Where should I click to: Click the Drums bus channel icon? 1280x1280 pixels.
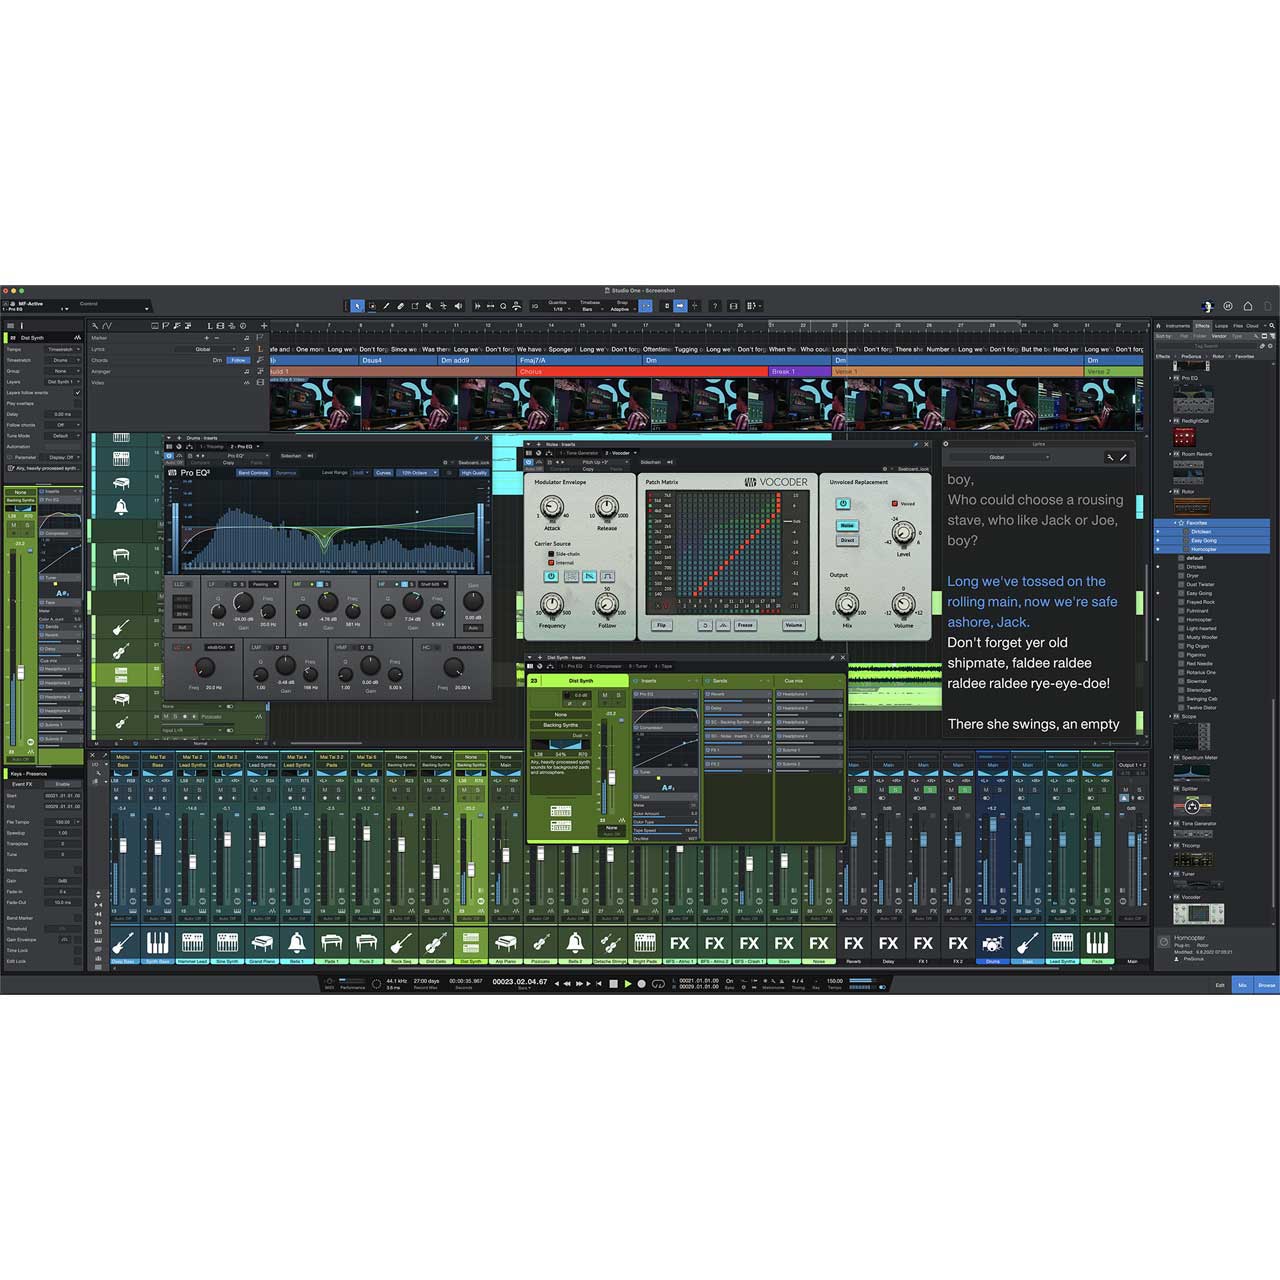coord(992,942)
